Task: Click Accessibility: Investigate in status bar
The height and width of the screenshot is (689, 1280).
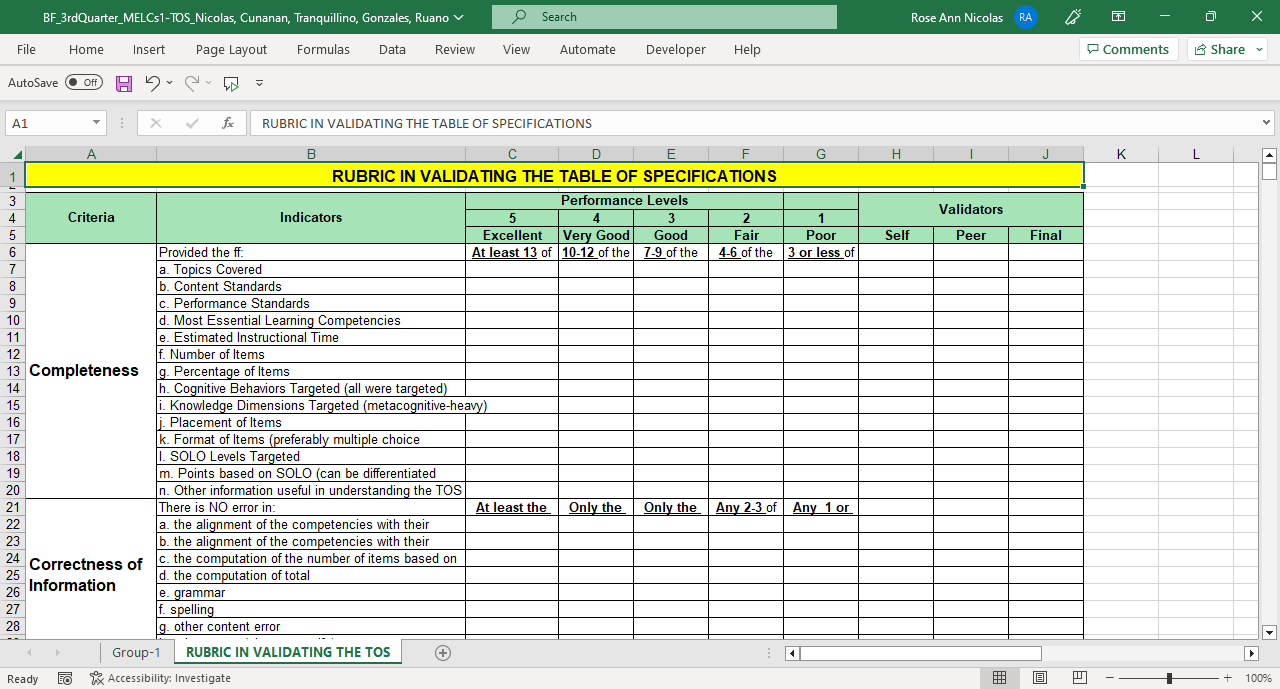Action: [x=160, y=678]
